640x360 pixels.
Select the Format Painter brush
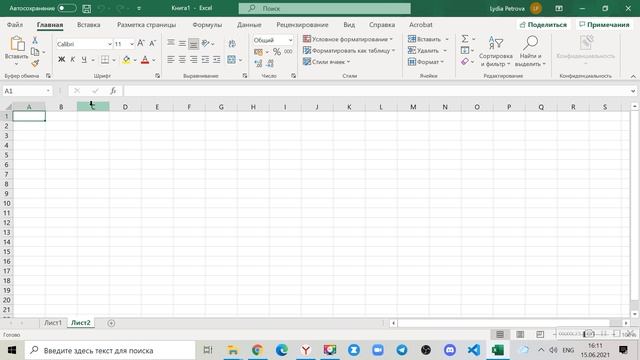pos(35,63)
